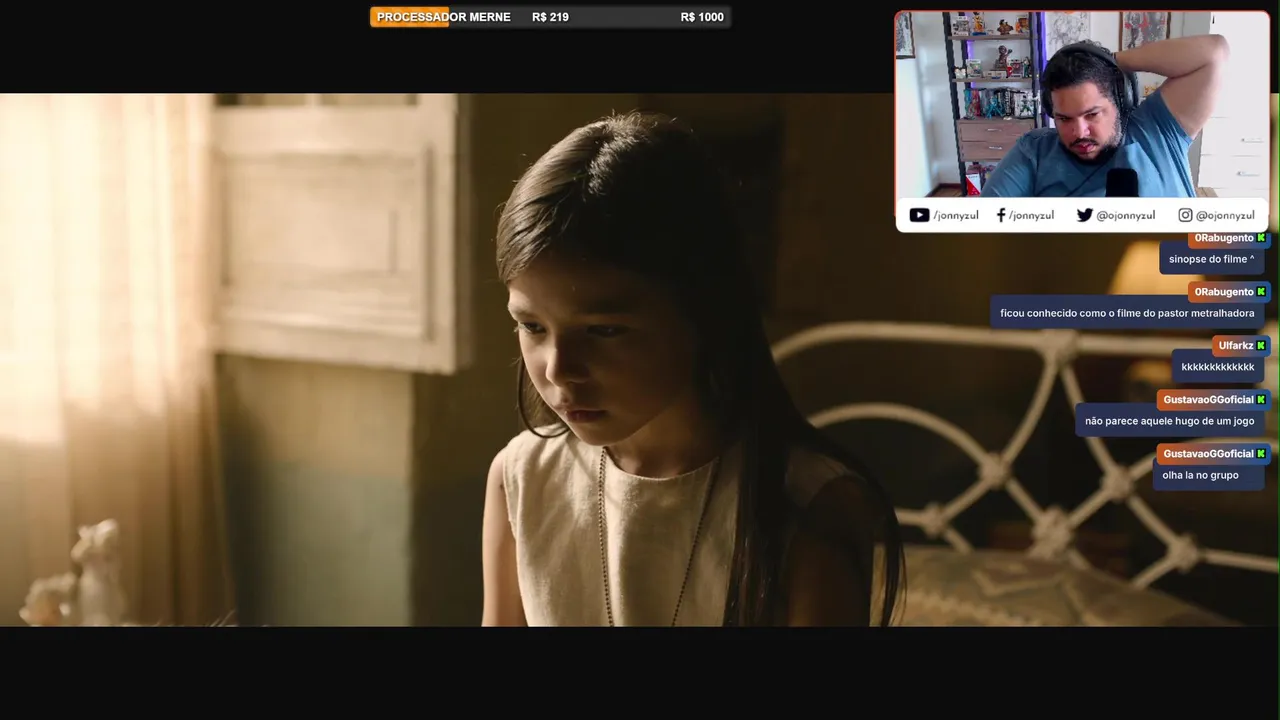1280x720 pixels.
Task: Click ORabugento name above 'sinopse do filme'
Action: click(x=1224, y=238)
